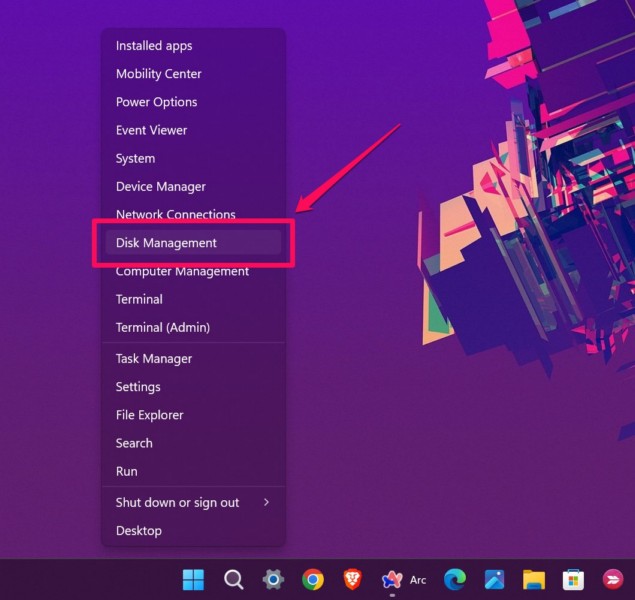
Task: Open Microsoft Edge from taskbar
Action: click(x=455, y=580)
